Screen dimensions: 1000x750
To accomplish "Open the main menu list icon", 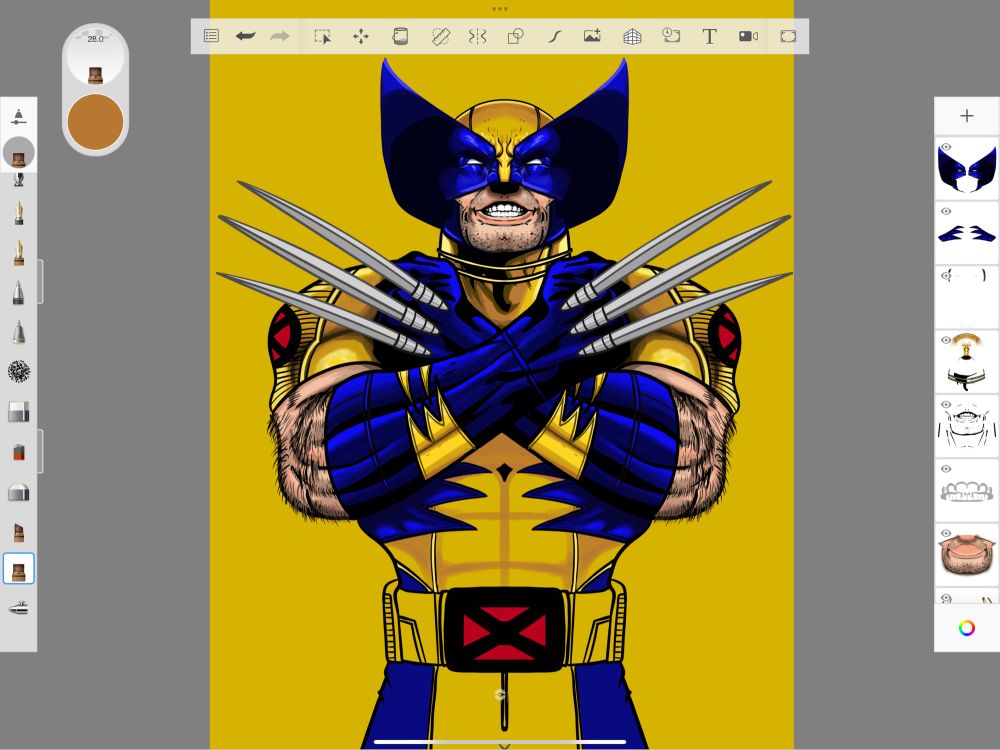I will 211,36.
